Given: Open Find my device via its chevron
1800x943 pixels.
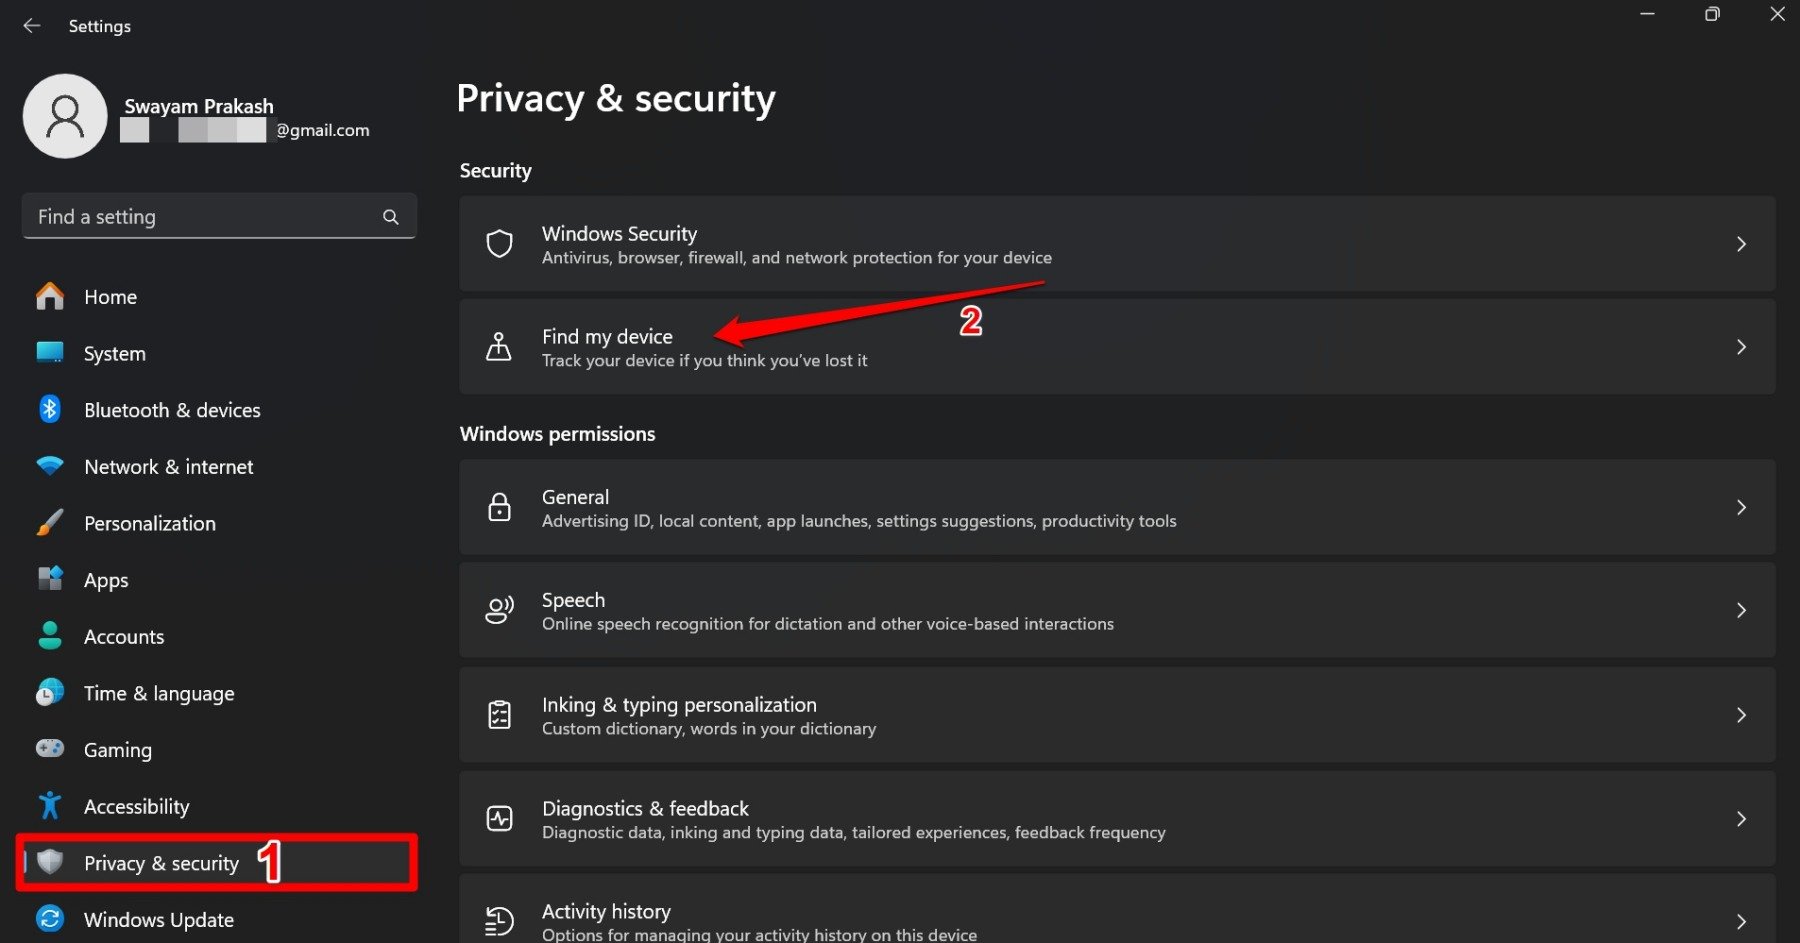Looking at the screenshot, I should pyautogui.click(x=1742, y=346).
